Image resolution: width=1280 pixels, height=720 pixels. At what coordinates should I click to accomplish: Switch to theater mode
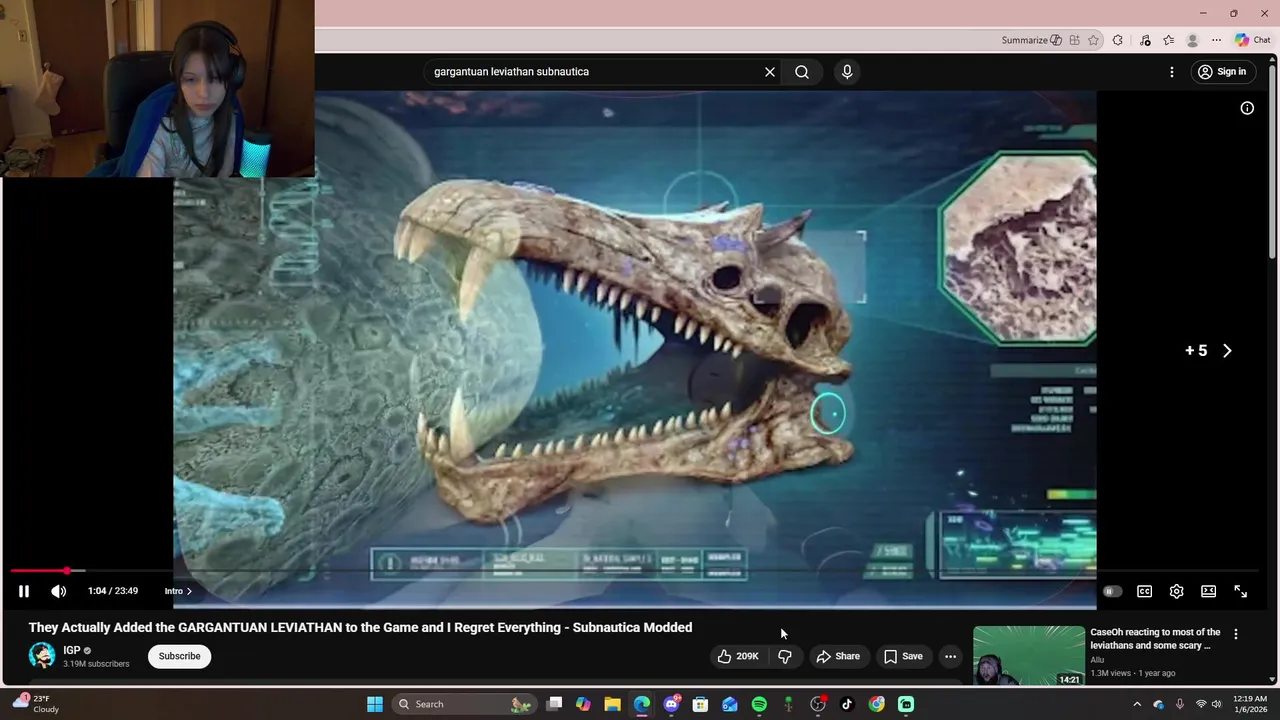[1208, 591]
